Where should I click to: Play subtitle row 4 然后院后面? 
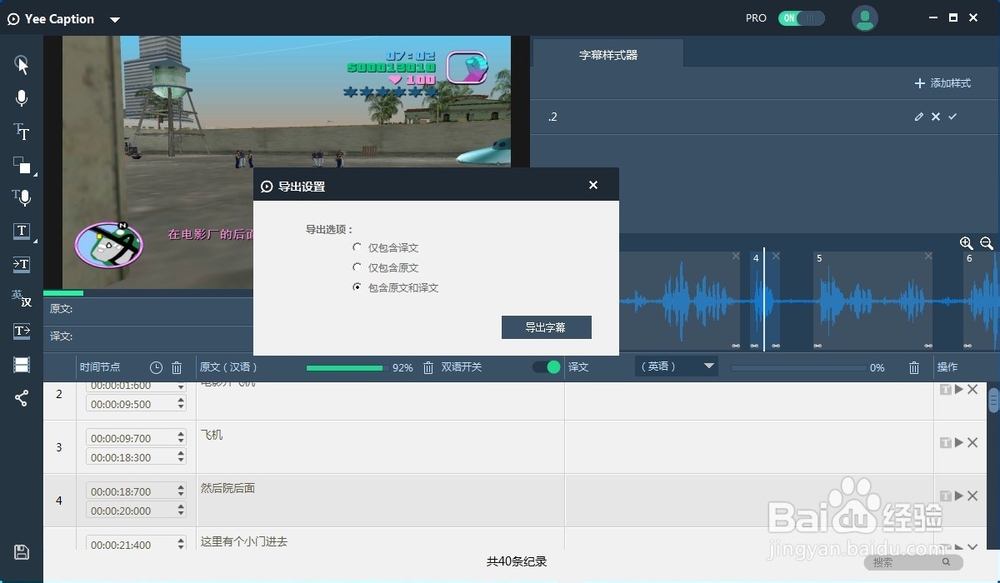tap(959, 496)
